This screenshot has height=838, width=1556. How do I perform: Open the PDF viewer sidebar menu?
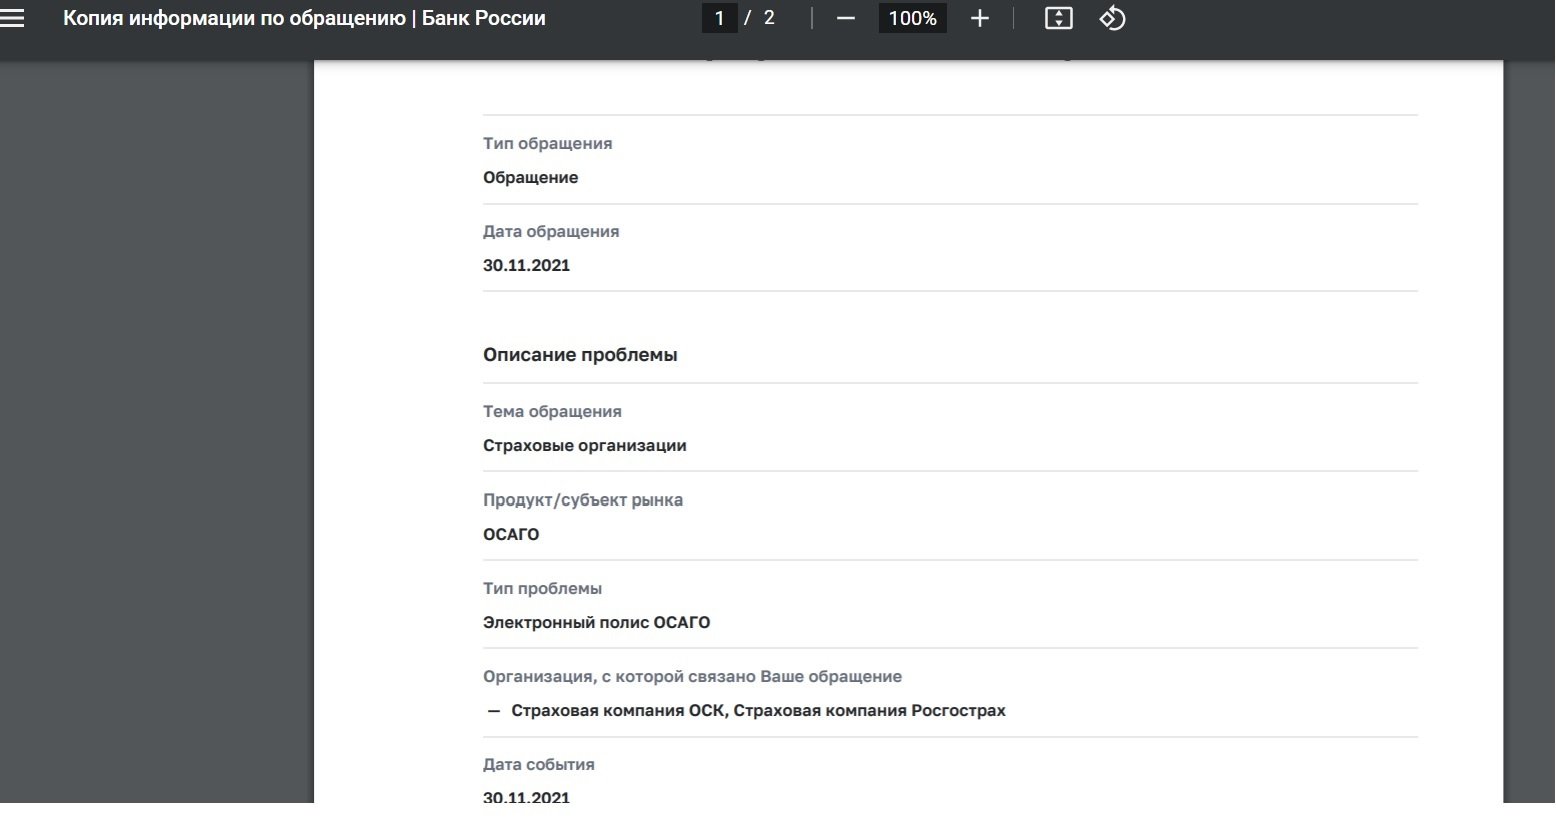[x=13, y=18]
